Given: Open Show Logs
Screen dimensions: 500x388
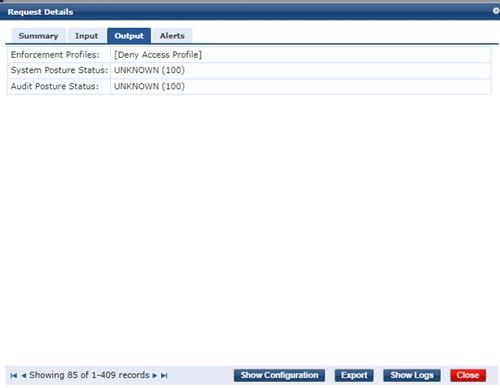Looking at the screenshot, I should 412,375.
